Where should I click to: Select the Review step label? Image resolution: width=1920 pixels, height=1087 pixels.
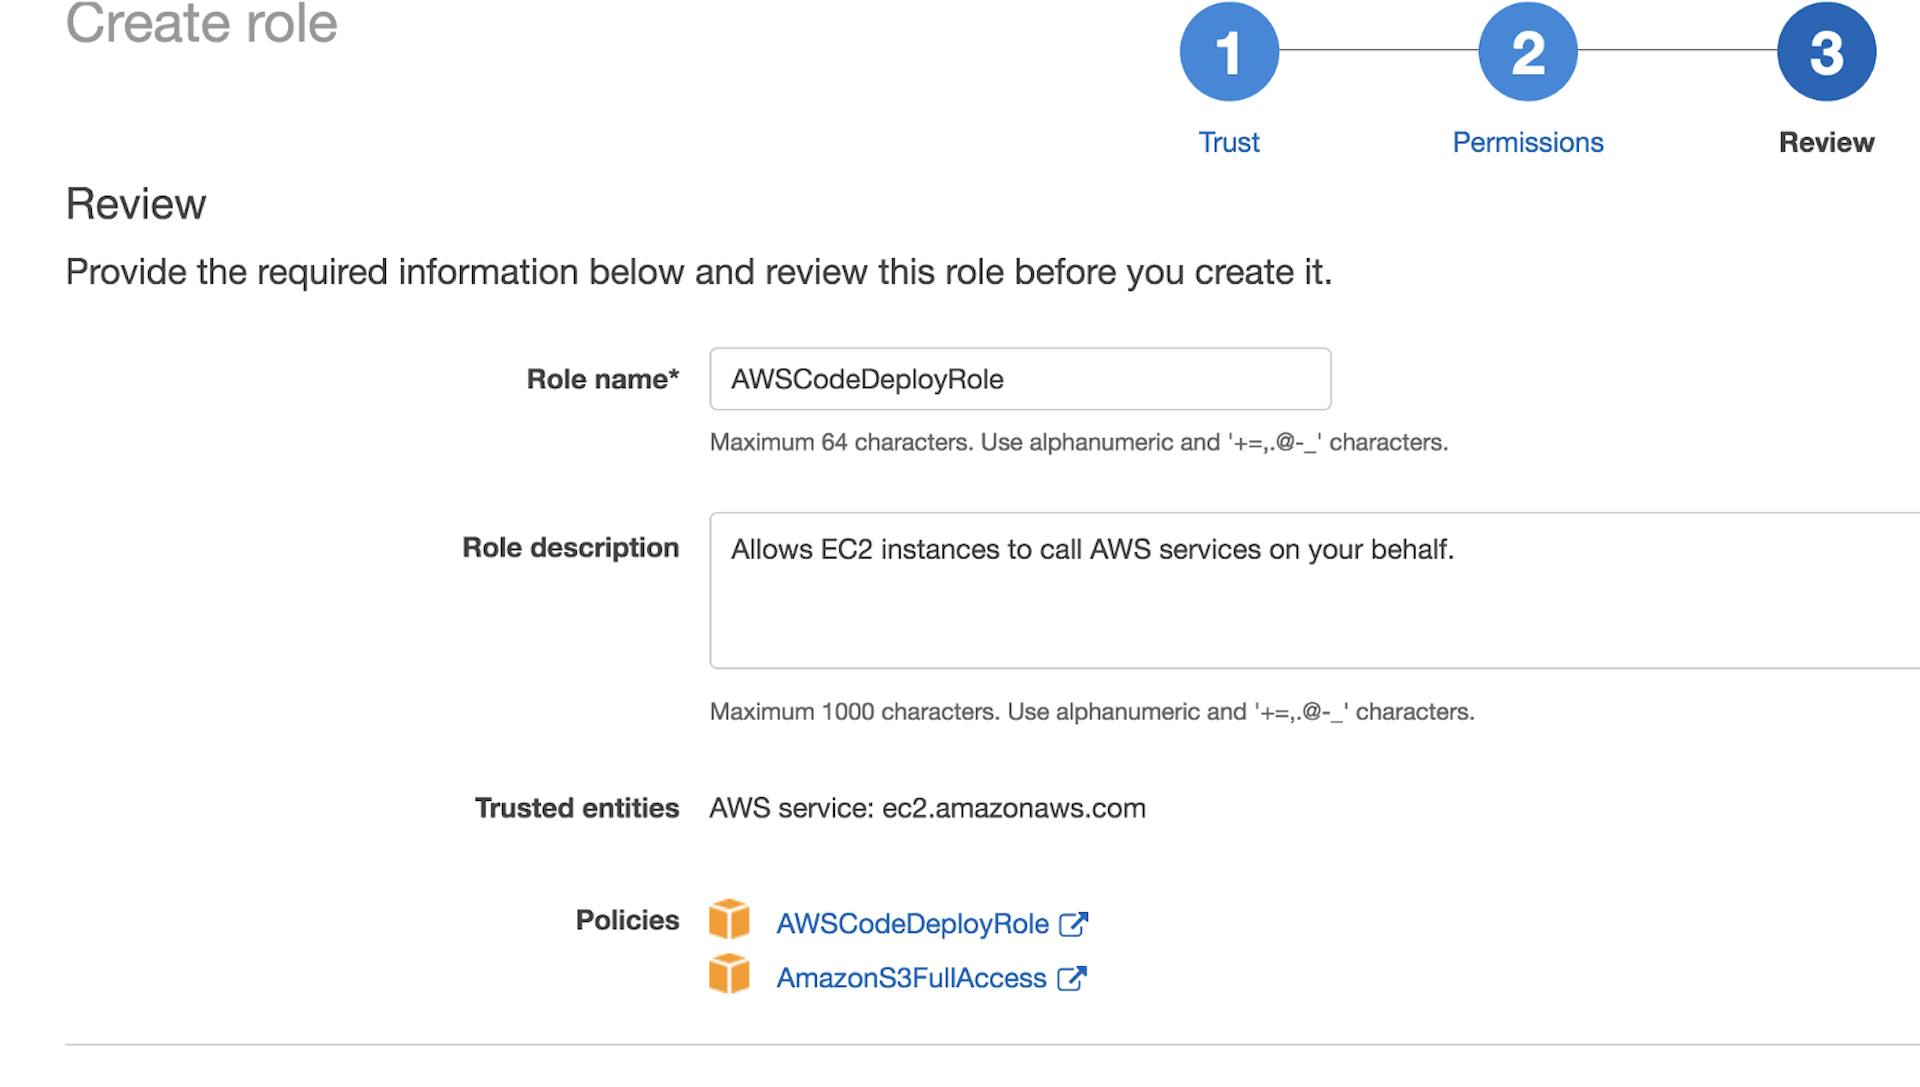point(1826,143)
